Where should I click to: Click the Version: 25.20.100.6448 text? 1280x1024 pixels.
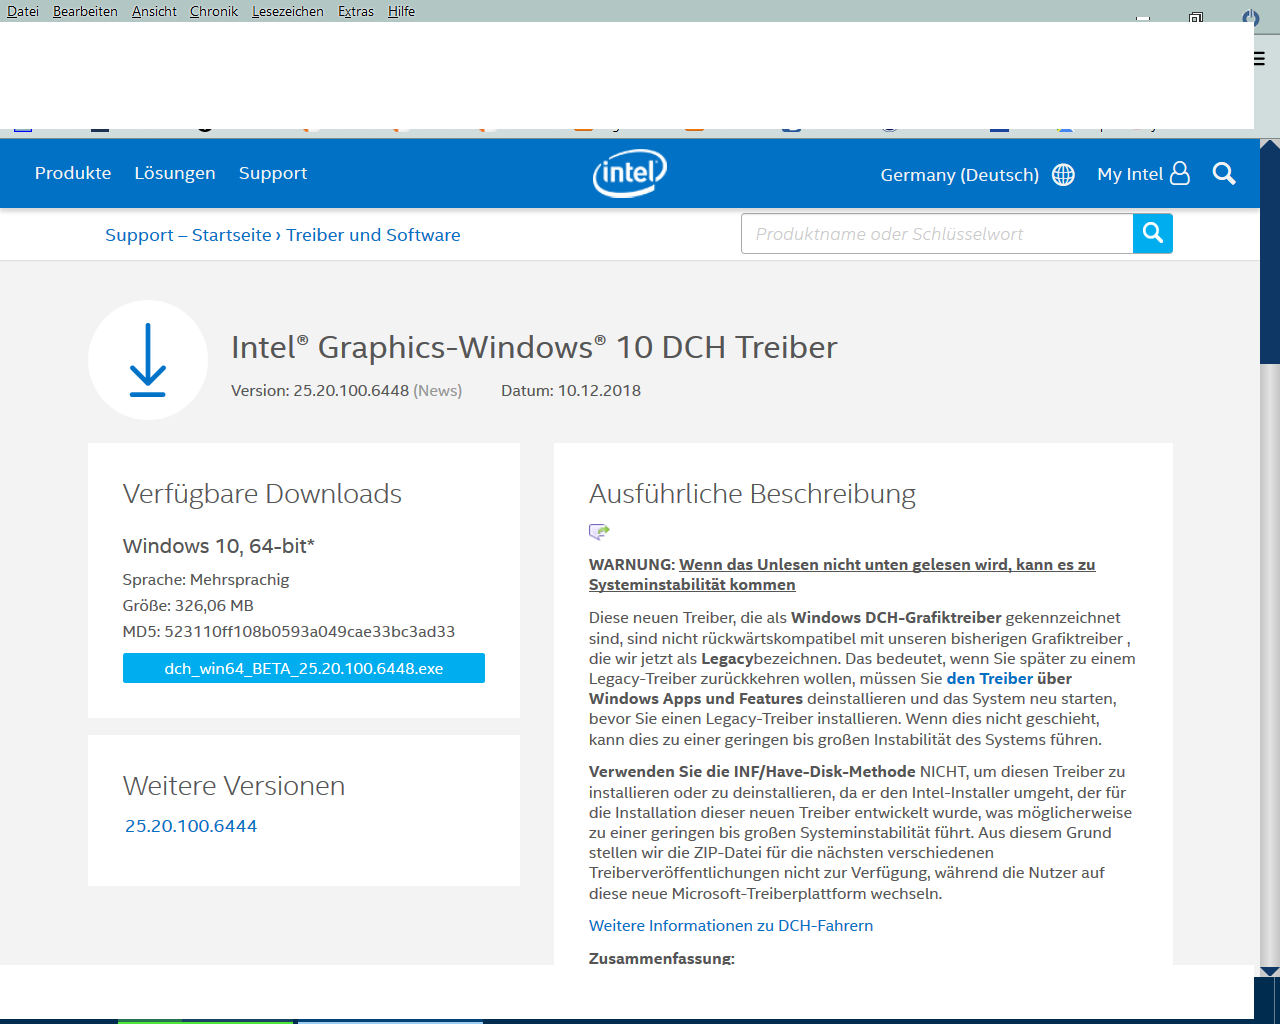click(x=320, y=390)
